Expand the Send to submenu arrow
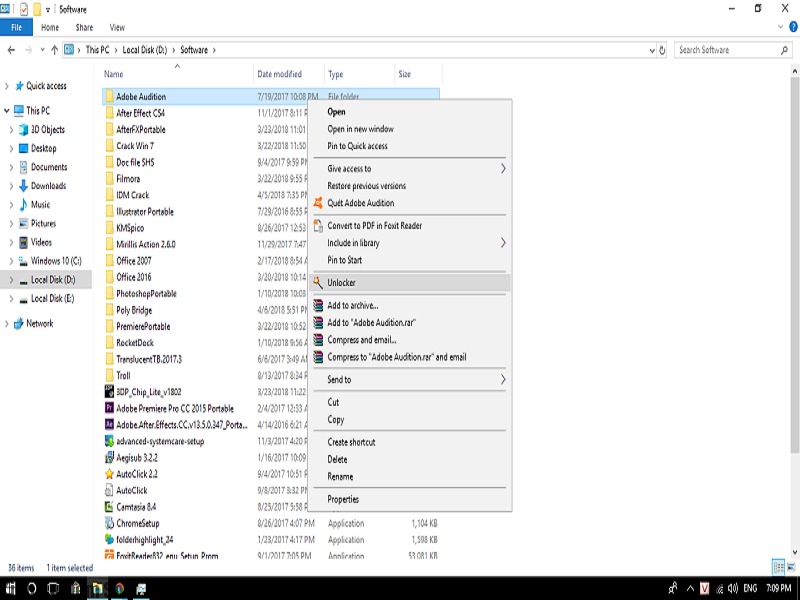The height and width of the screenshot is (600, 800). click(x=503, y=380)
